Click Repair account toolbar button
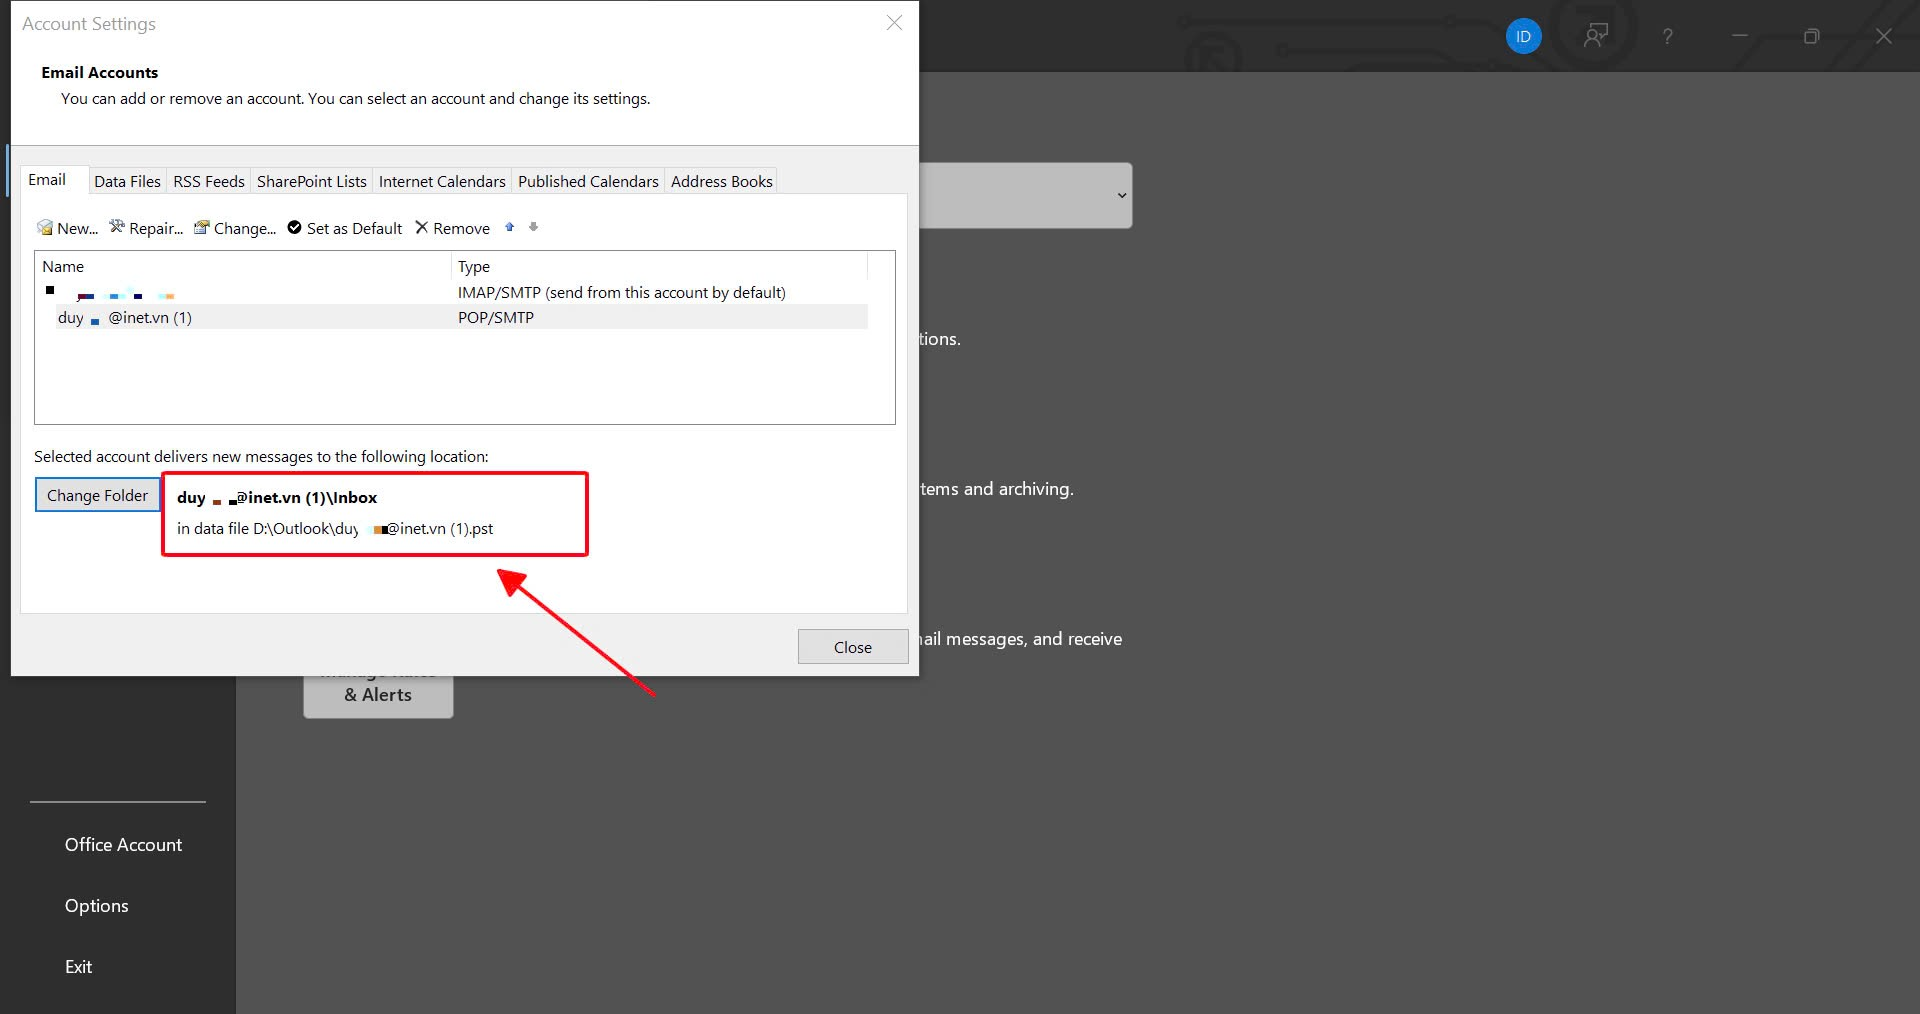Viewport: 1920px width, 1014px height. pos(146,228)
